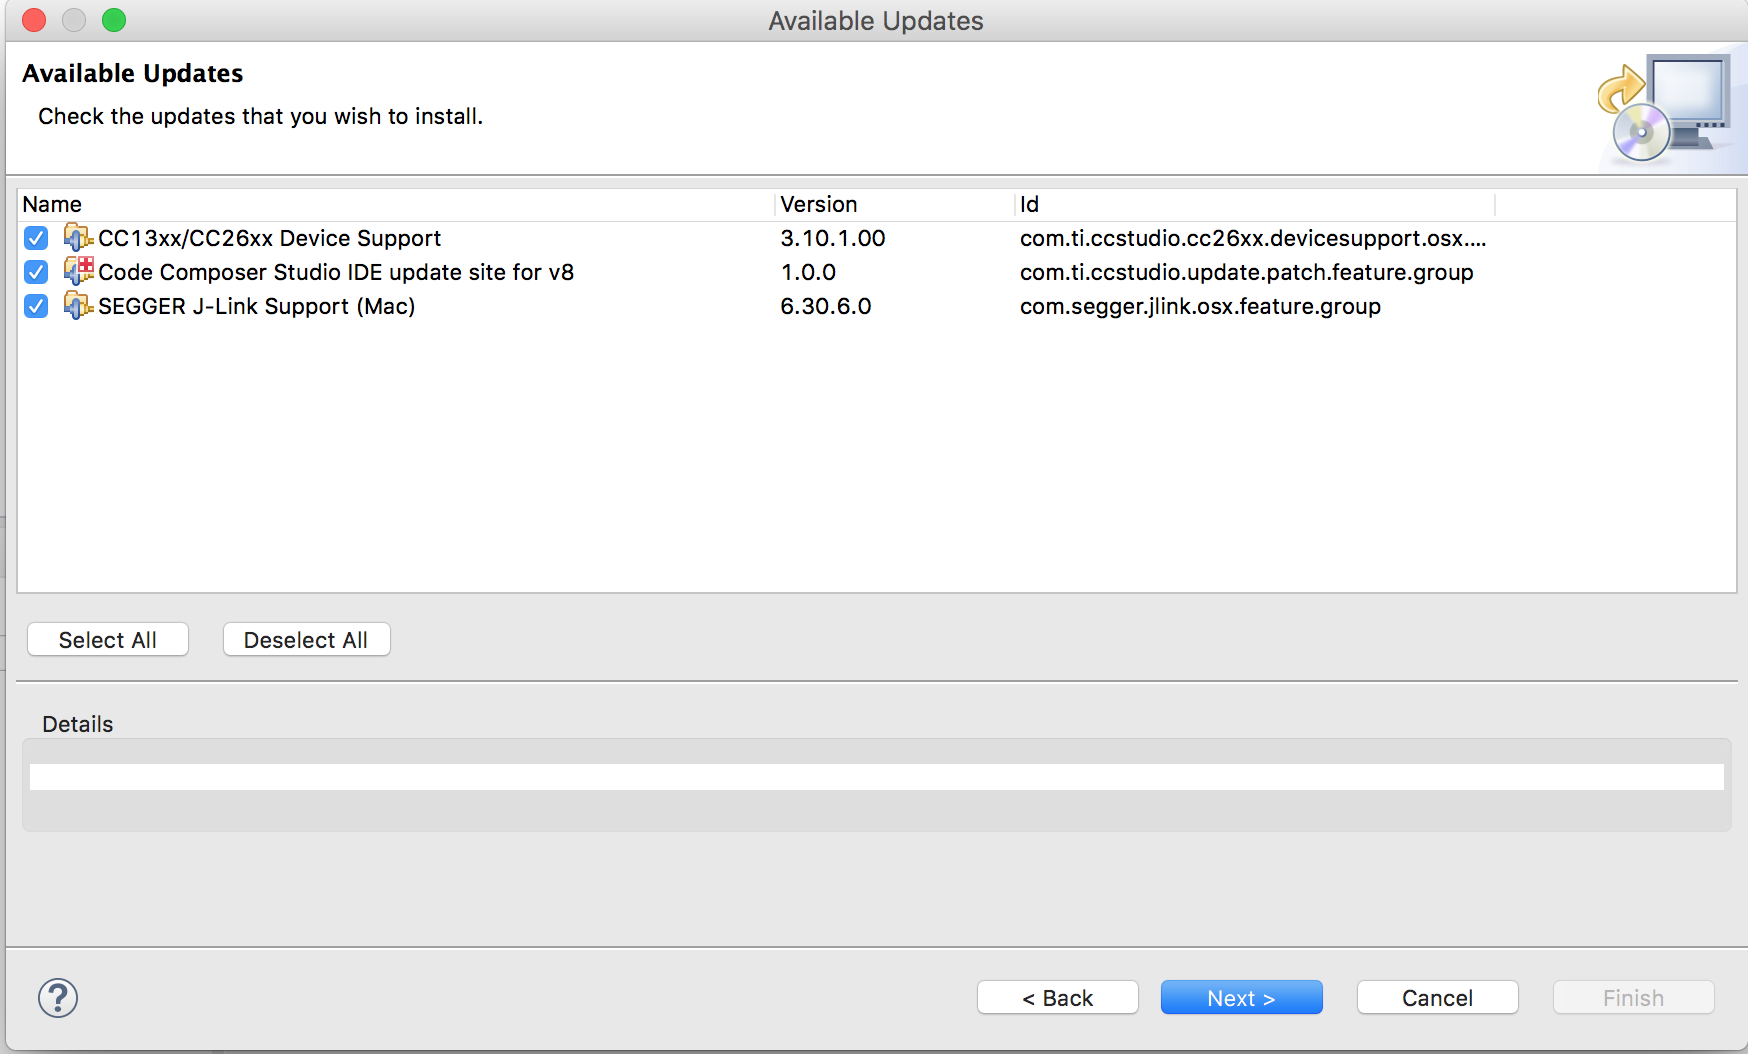Uncheck the SEGGER J-Link Support checkbox
Screen dimensions: 1748x1054
pyautogui.click(x=36, y=306)
